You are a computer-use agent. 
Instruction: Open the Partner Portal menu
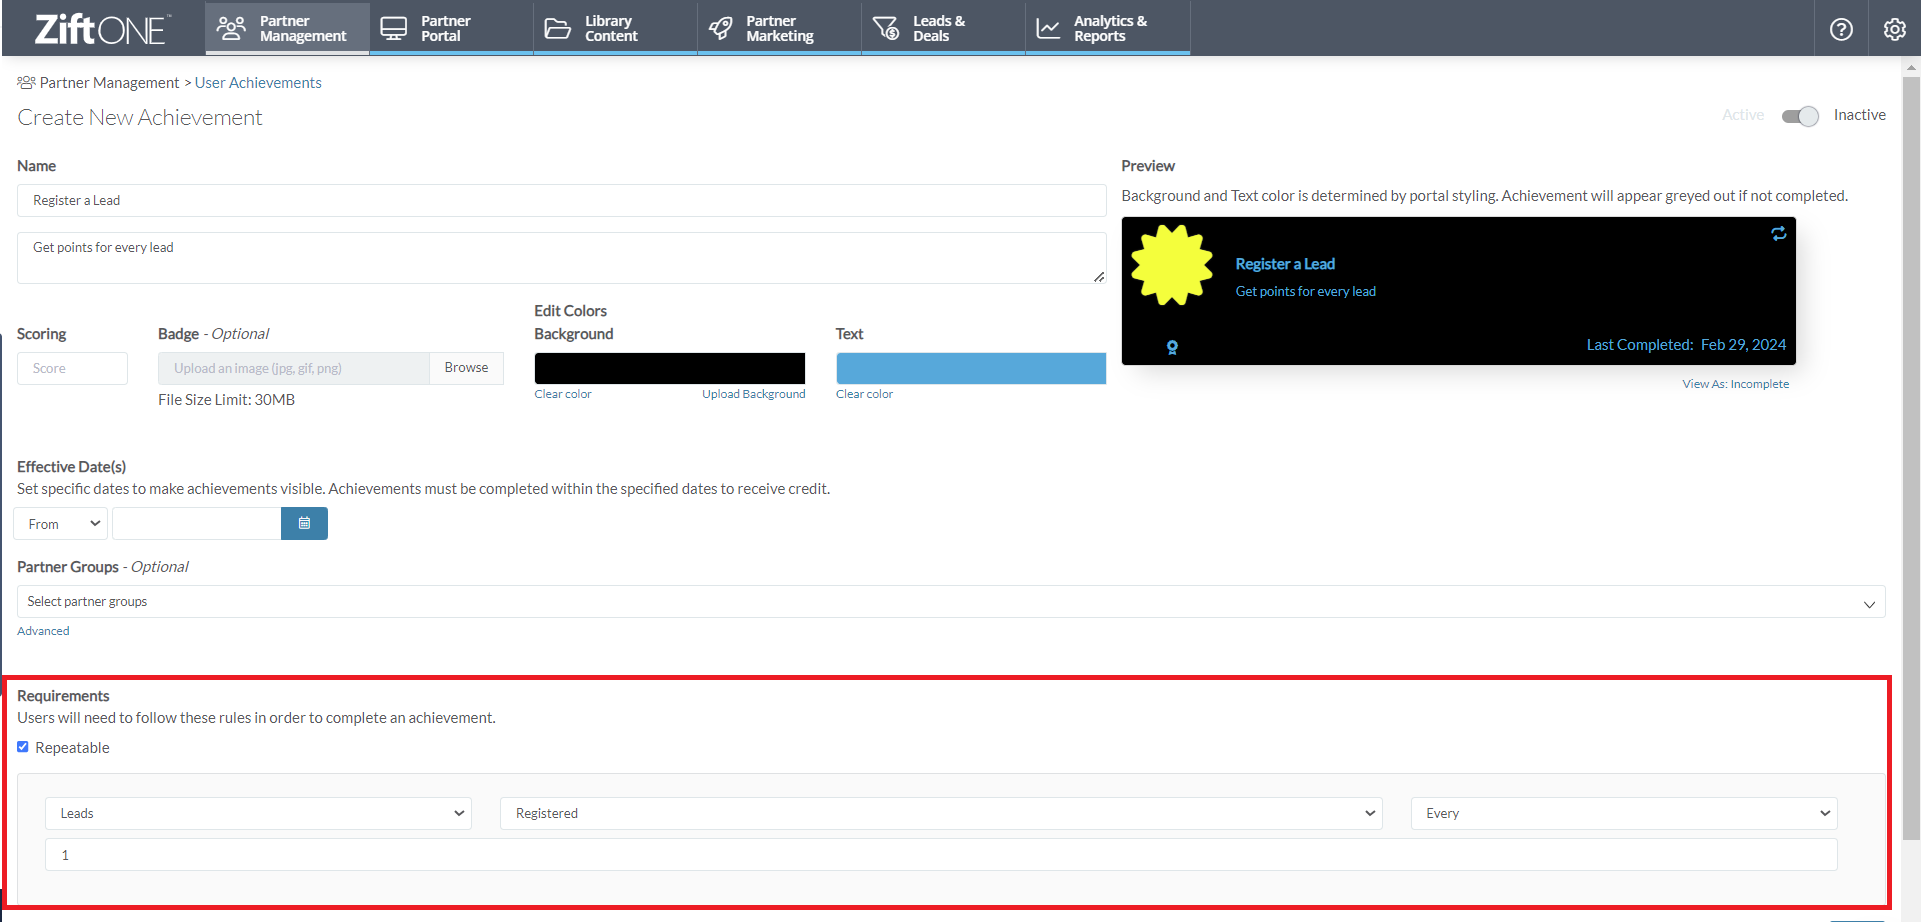(x=451, y=28)
